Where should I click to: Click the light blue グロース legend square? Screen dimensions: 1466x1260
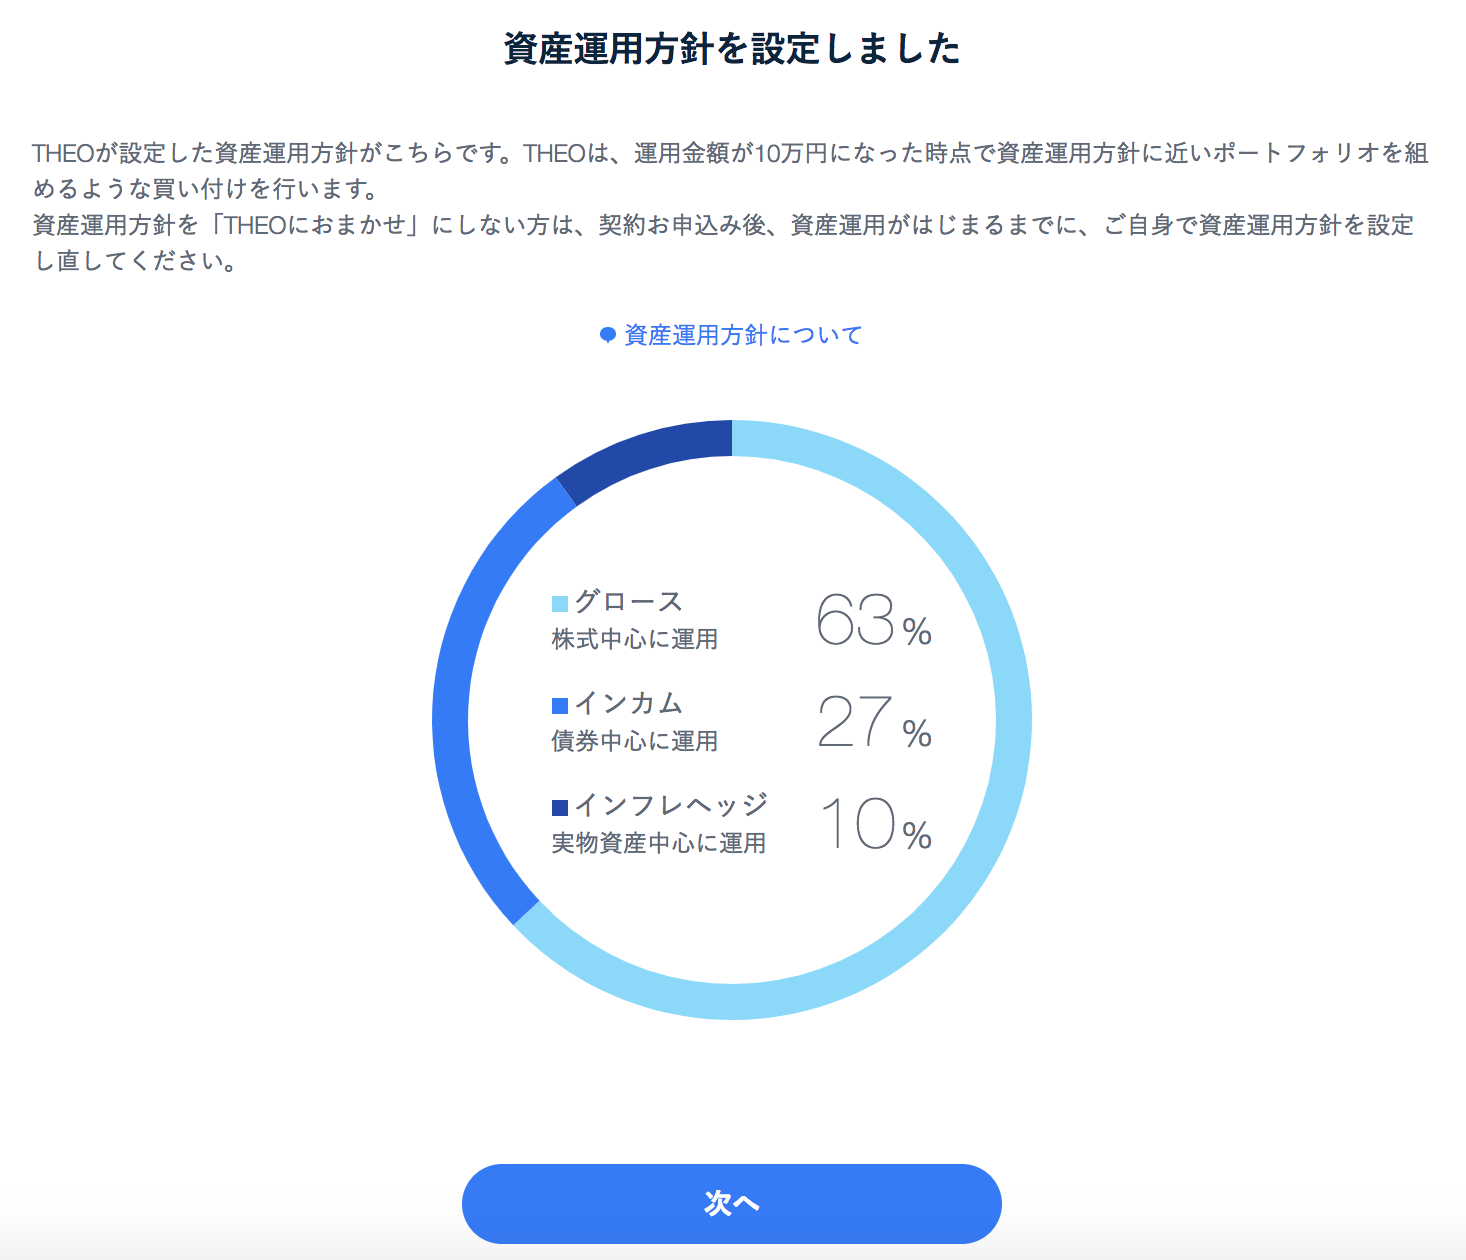point(560,603)
